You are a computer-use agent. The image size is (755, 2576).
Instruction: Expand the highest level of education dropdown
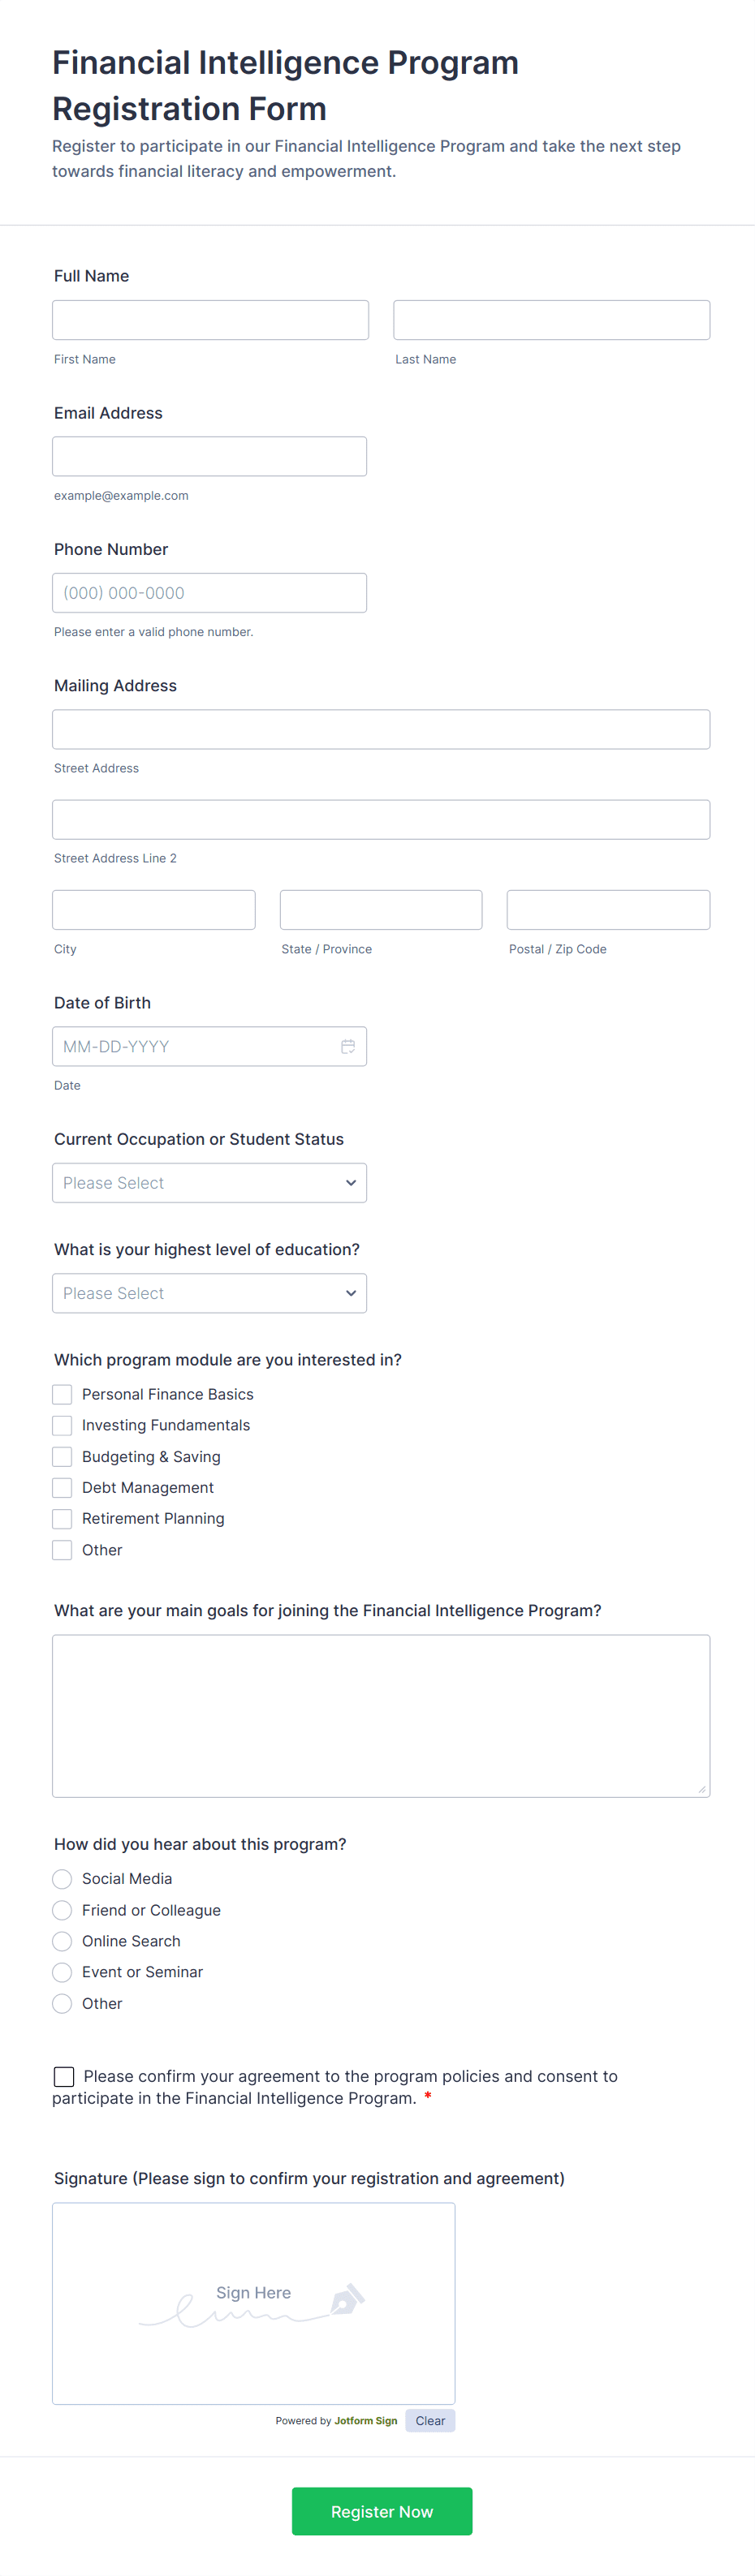click(x=209, y=1293)
